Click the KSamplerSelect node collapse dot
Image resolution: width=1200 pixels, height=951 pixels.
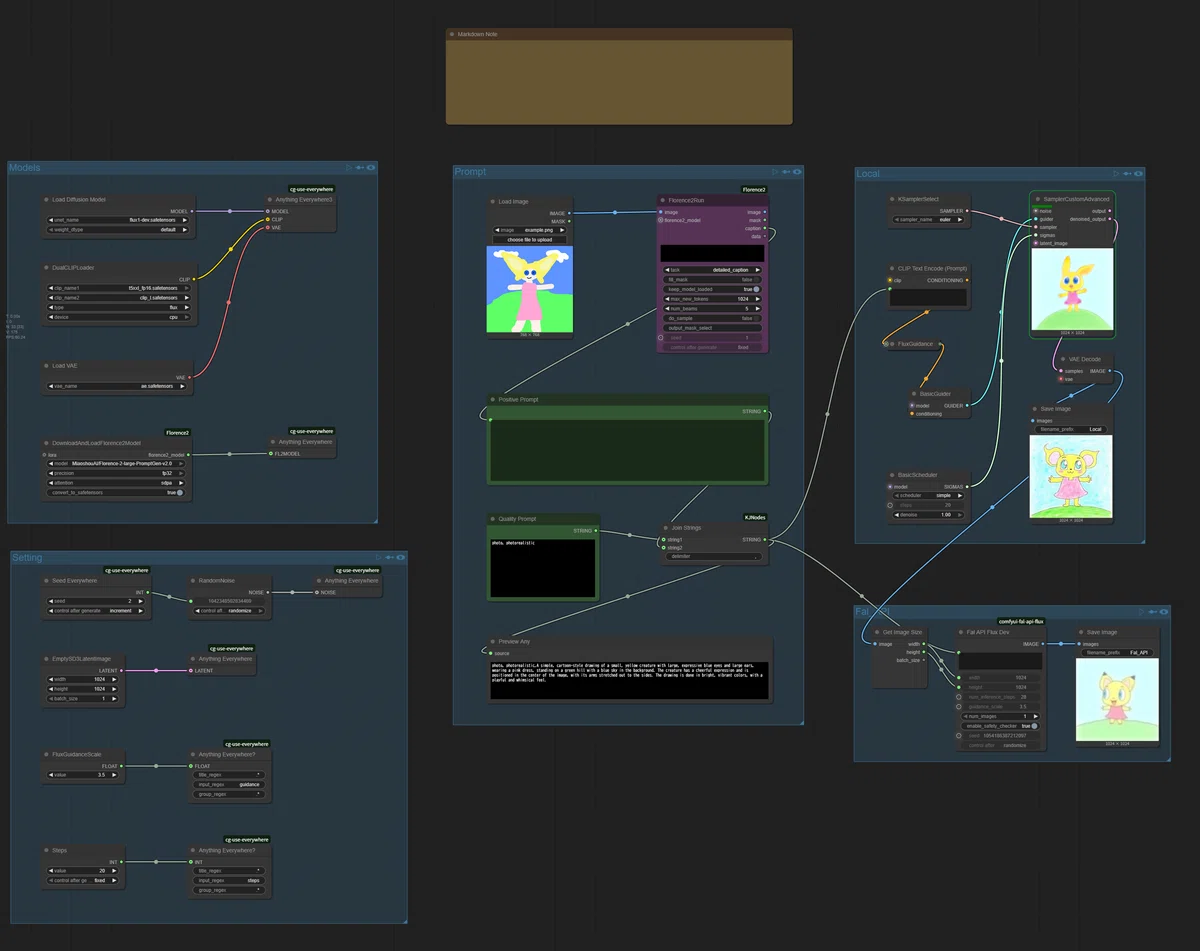[892, 198]
